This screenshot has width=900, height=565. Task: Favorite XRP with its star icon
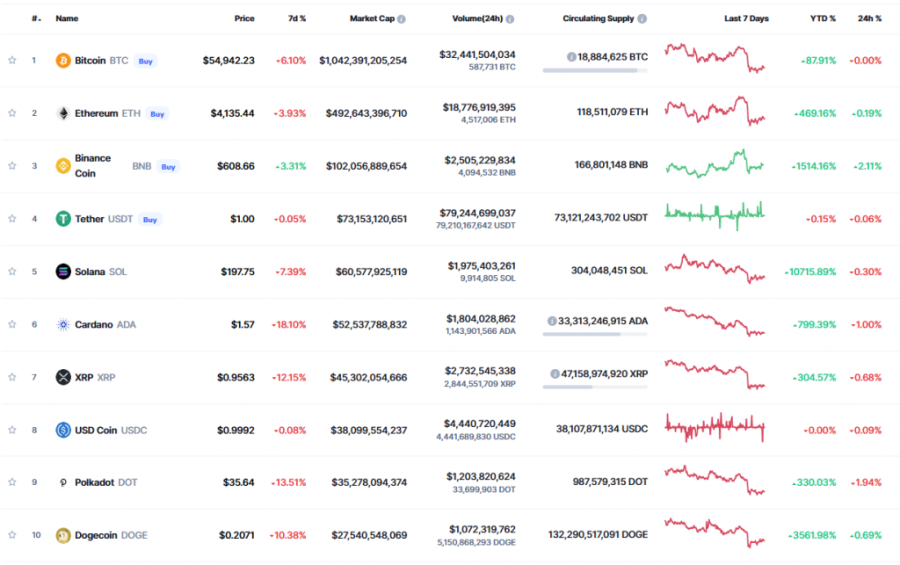tap(12, 377)
